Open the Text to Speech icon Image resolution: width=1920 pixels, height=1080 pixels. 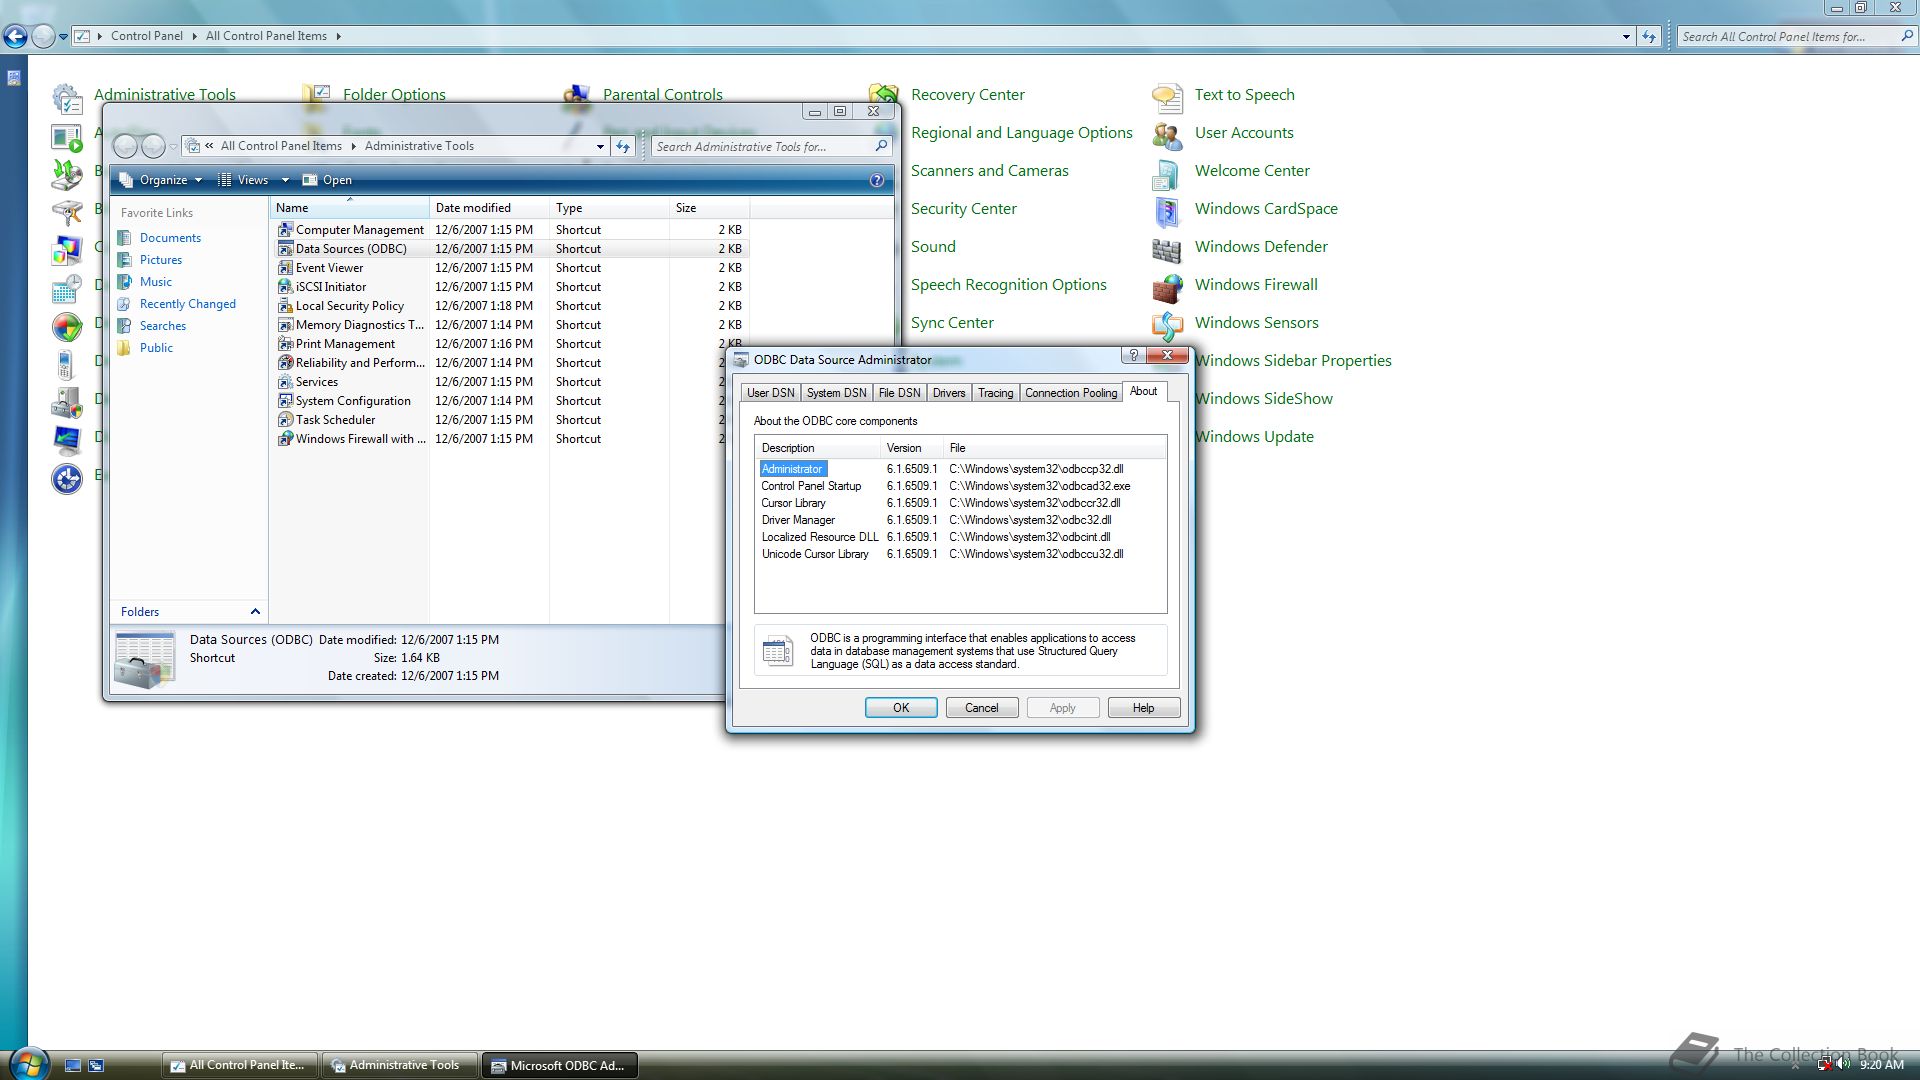click(x=1167, y=96)
